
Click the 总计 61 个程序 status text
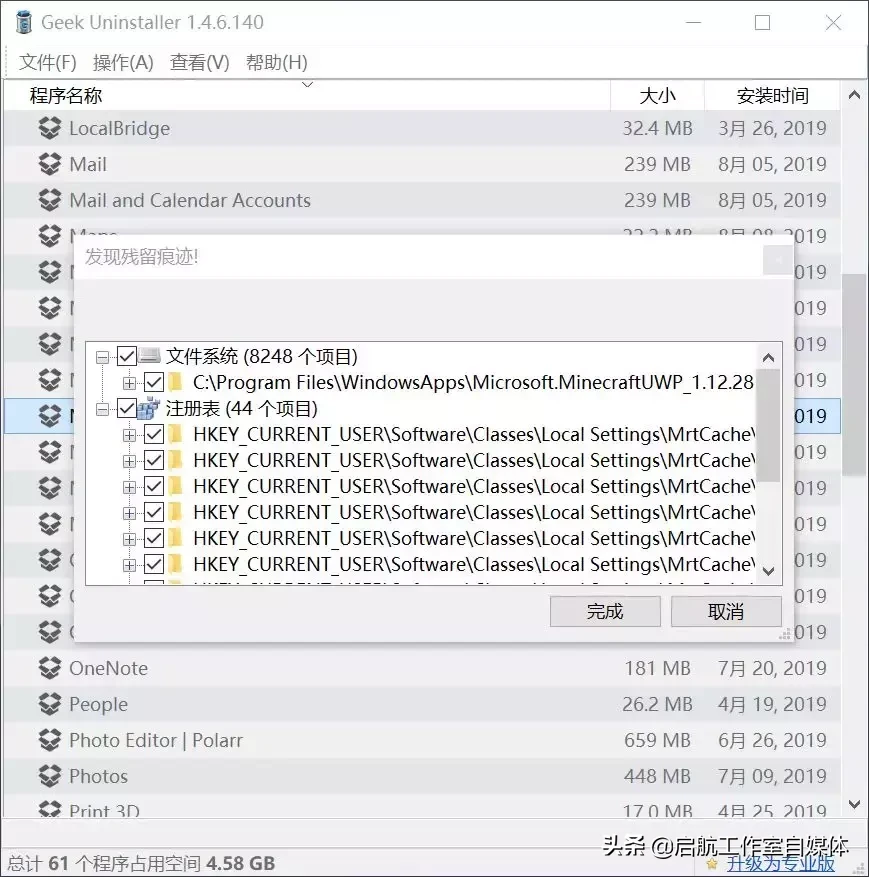(141, 864)
